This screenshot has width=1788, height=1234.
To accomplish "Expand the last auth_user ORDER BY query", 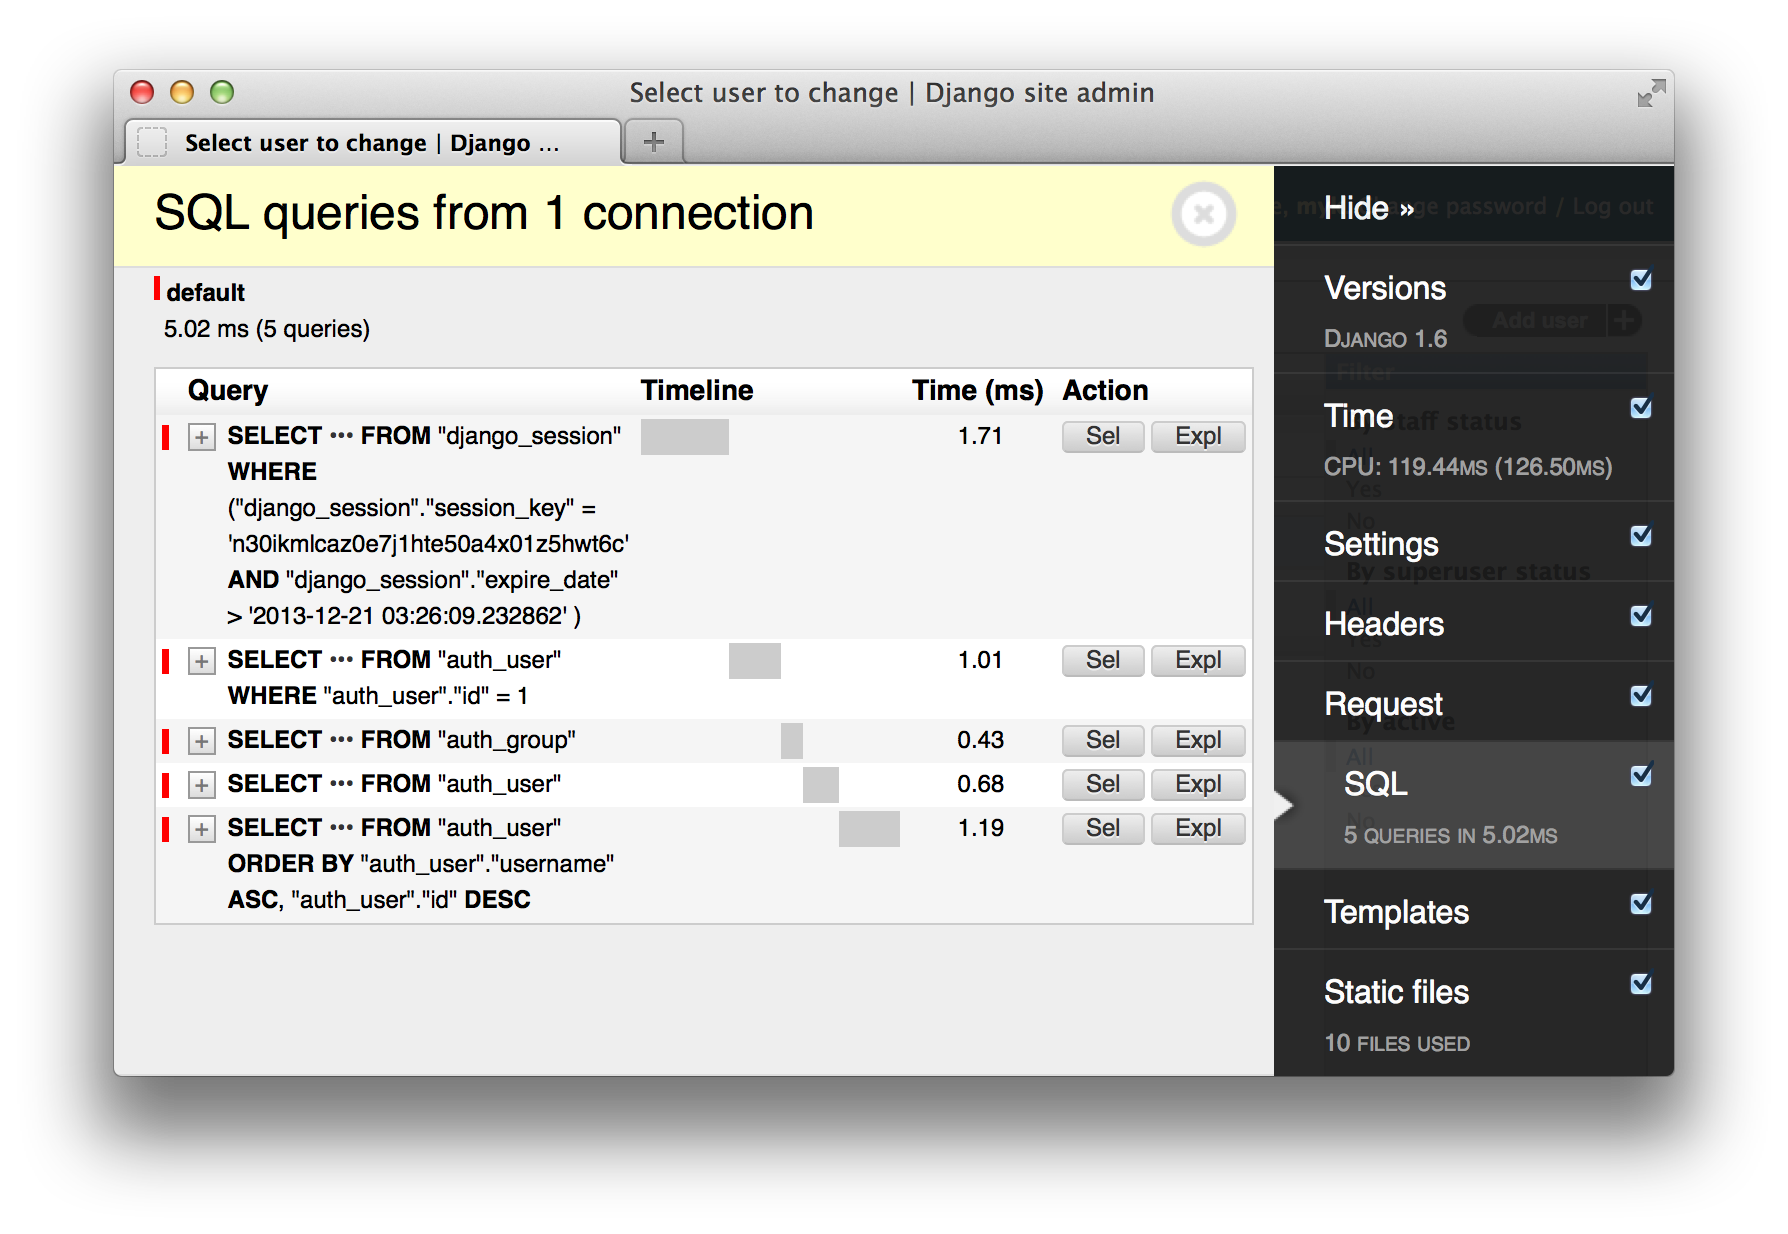I will pos(202,828).
